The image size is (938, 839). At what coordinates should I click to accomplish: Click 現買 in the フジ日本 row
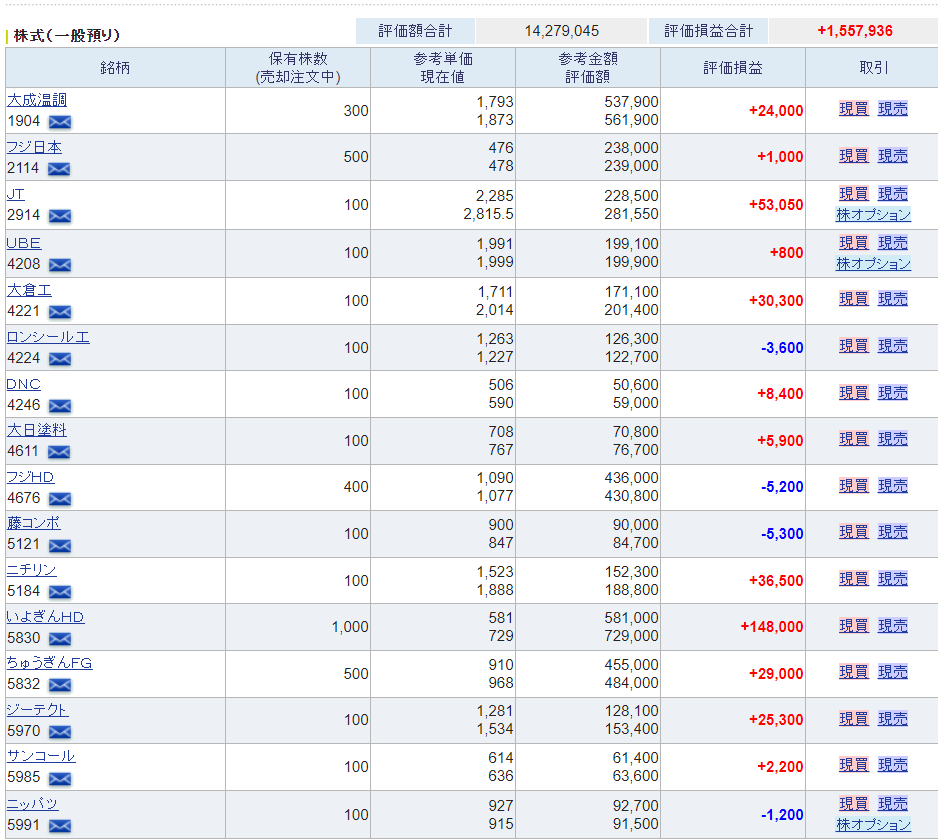tap(854, 156)
